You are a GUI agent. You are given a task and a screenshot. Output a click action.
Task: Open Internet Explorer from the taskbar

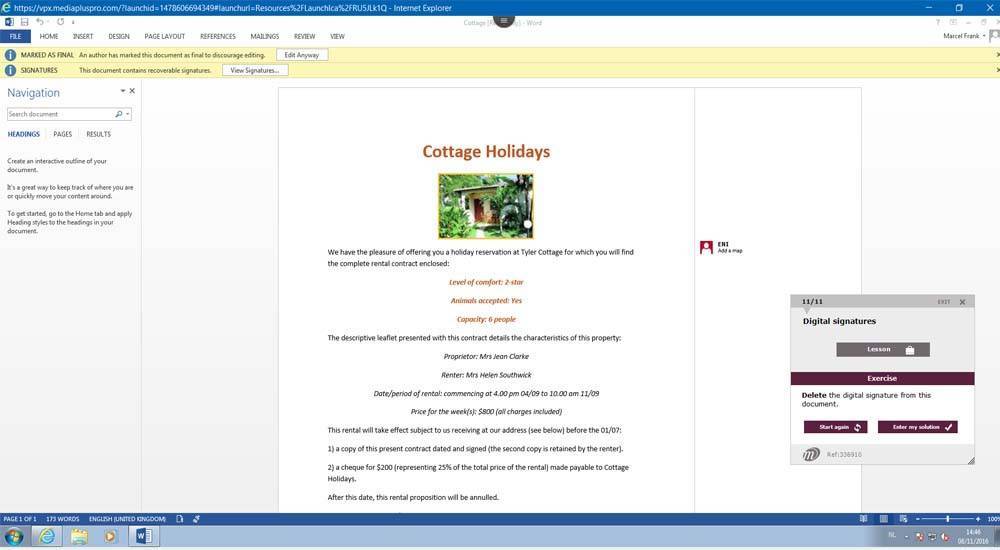click(x=46, y=537)
